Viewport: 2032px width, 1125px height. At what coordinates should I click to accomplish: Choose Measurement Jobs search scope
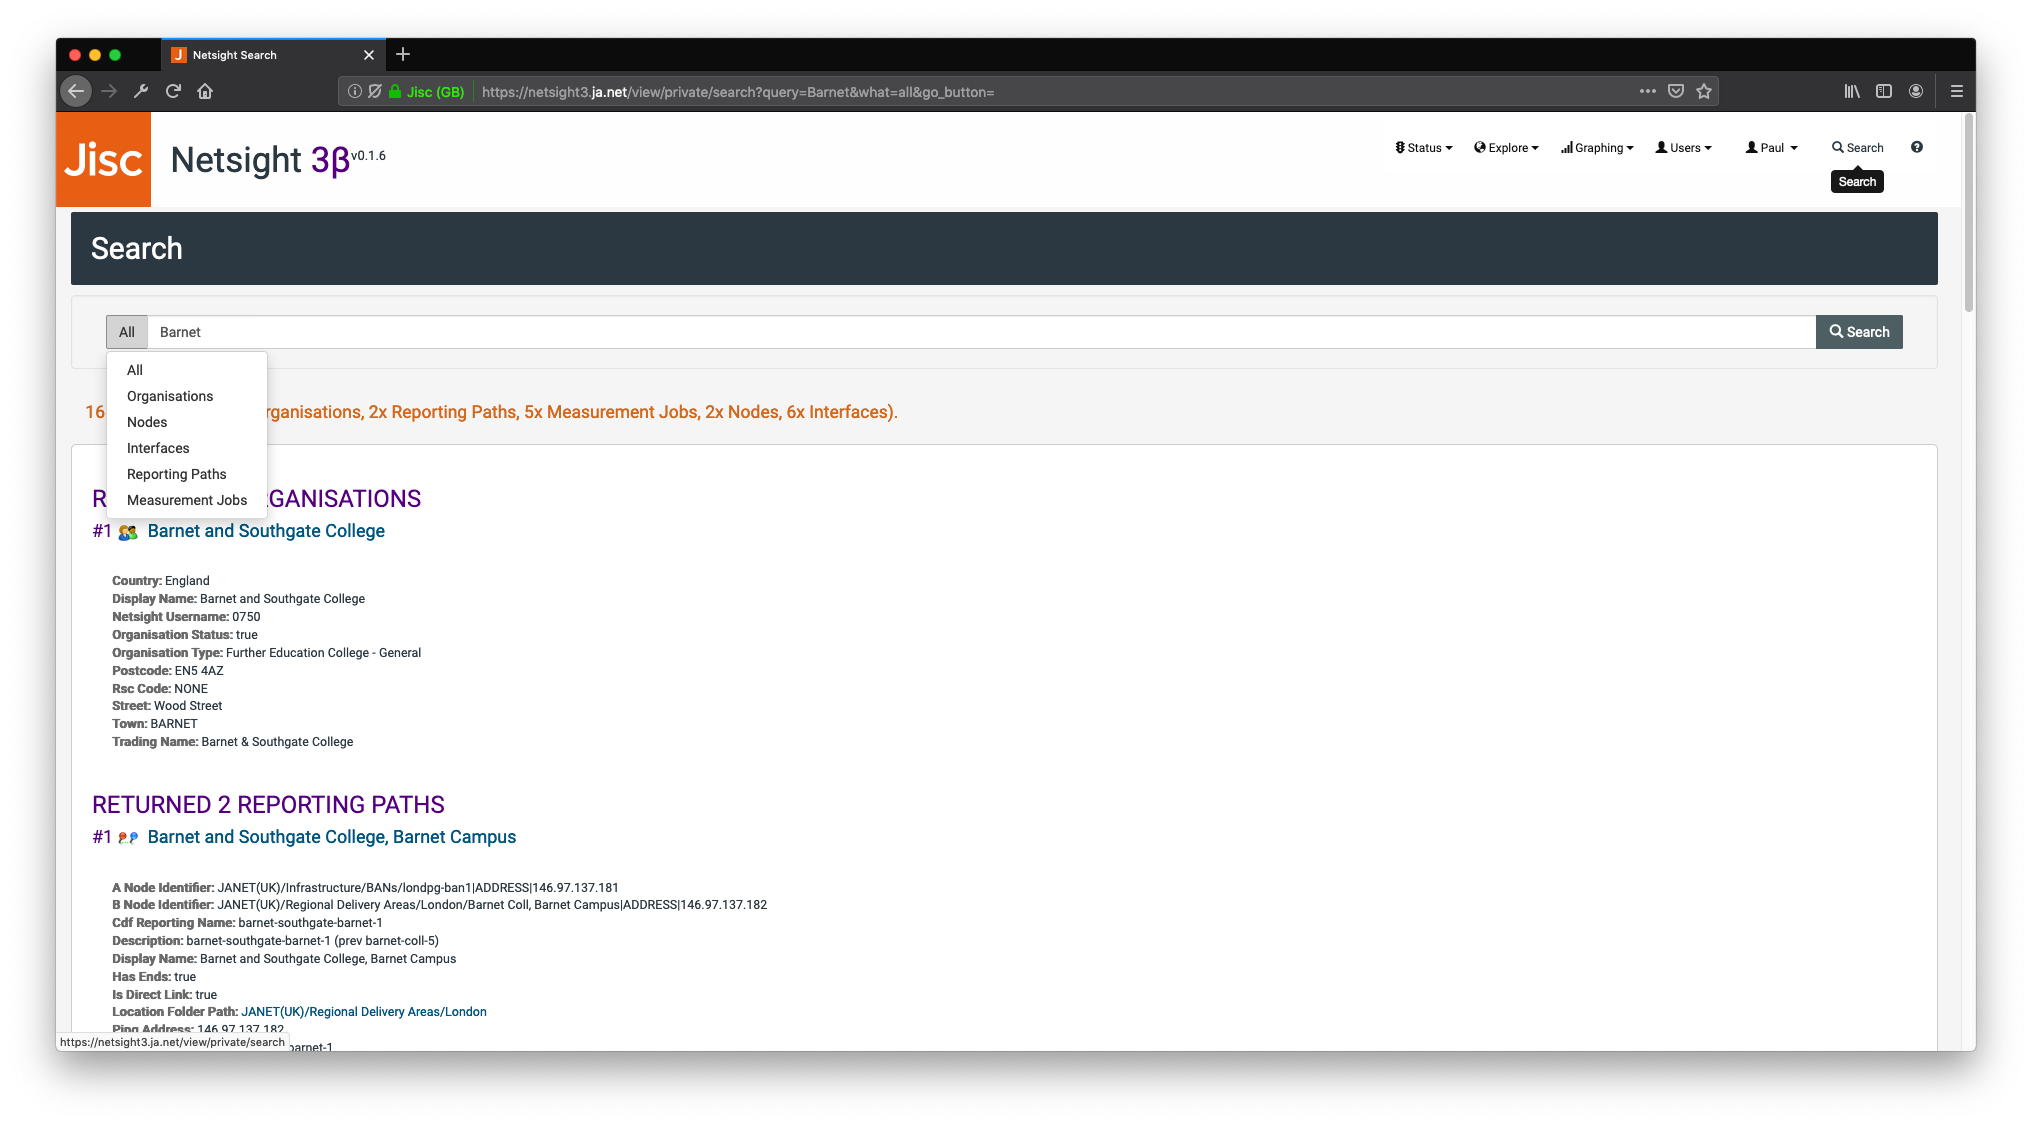point(187,500)
